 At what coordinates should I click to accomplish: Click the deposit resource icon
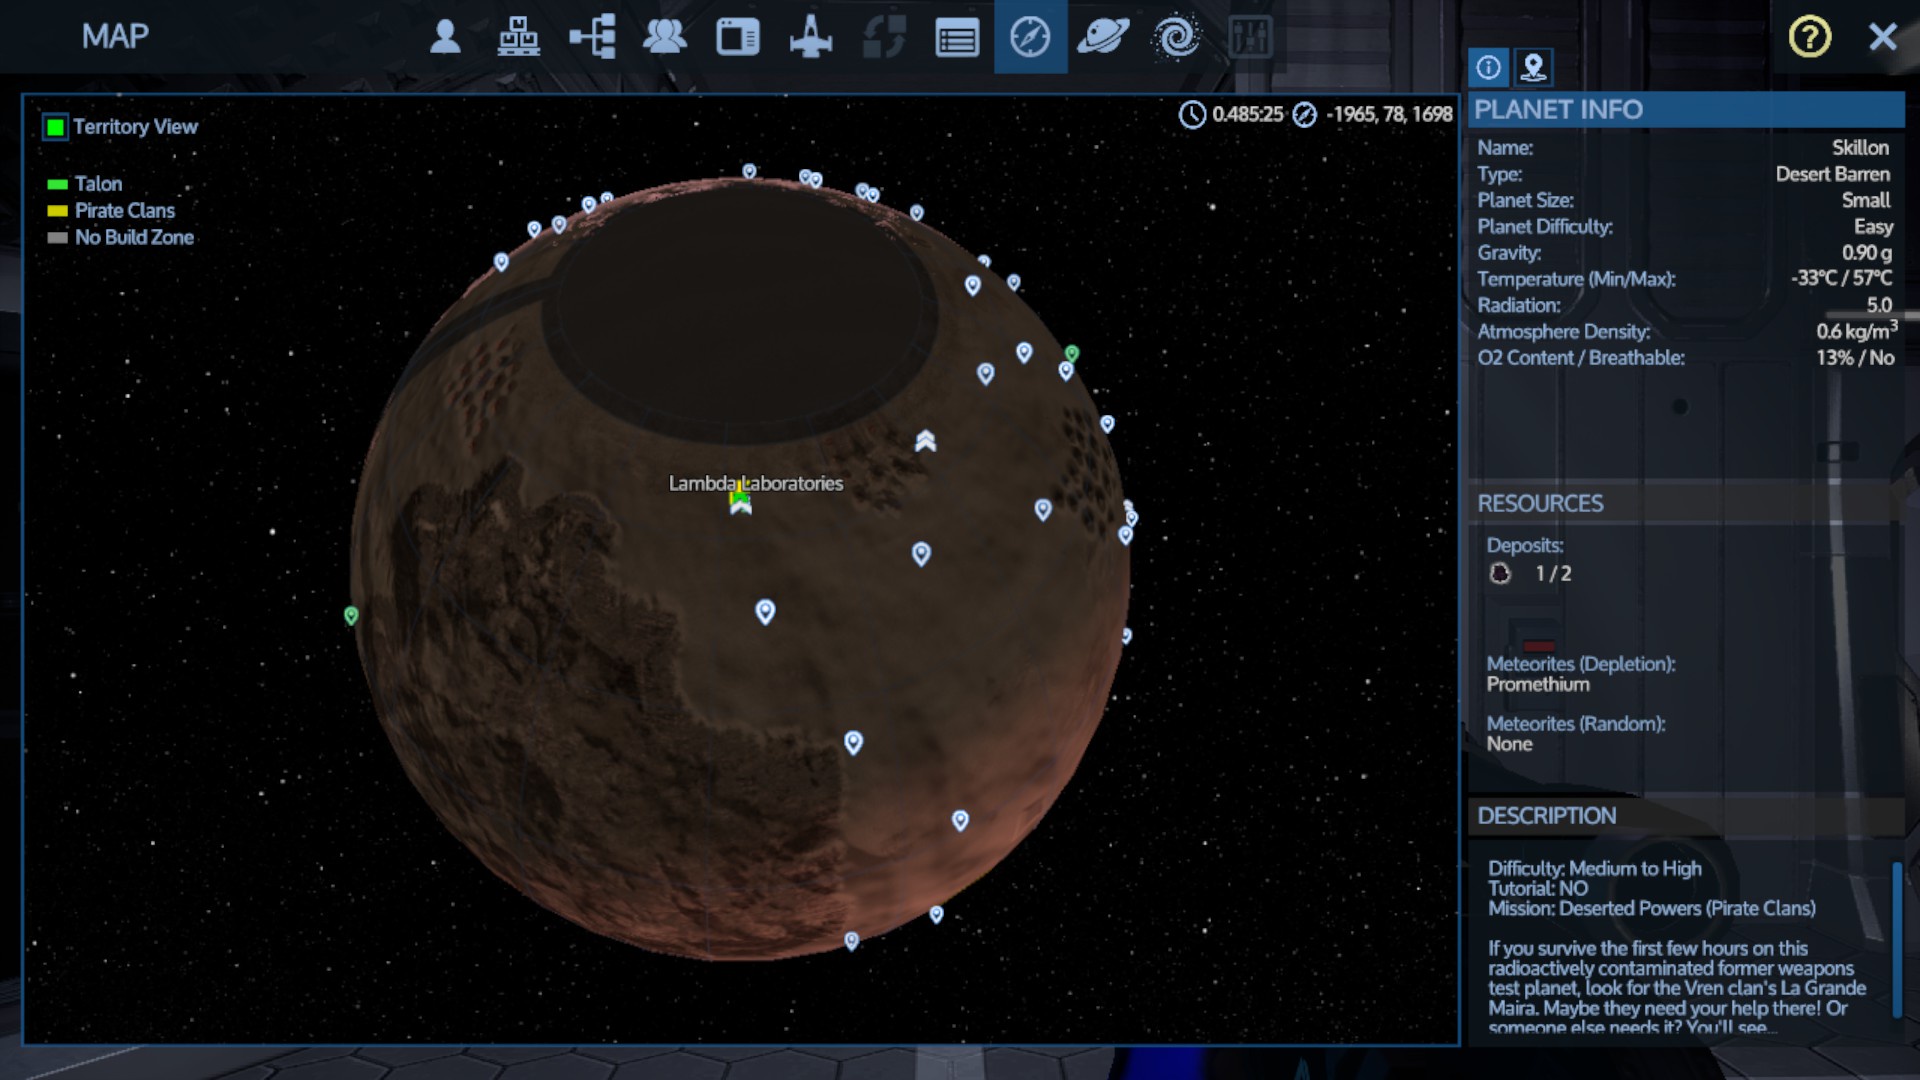1500,573
